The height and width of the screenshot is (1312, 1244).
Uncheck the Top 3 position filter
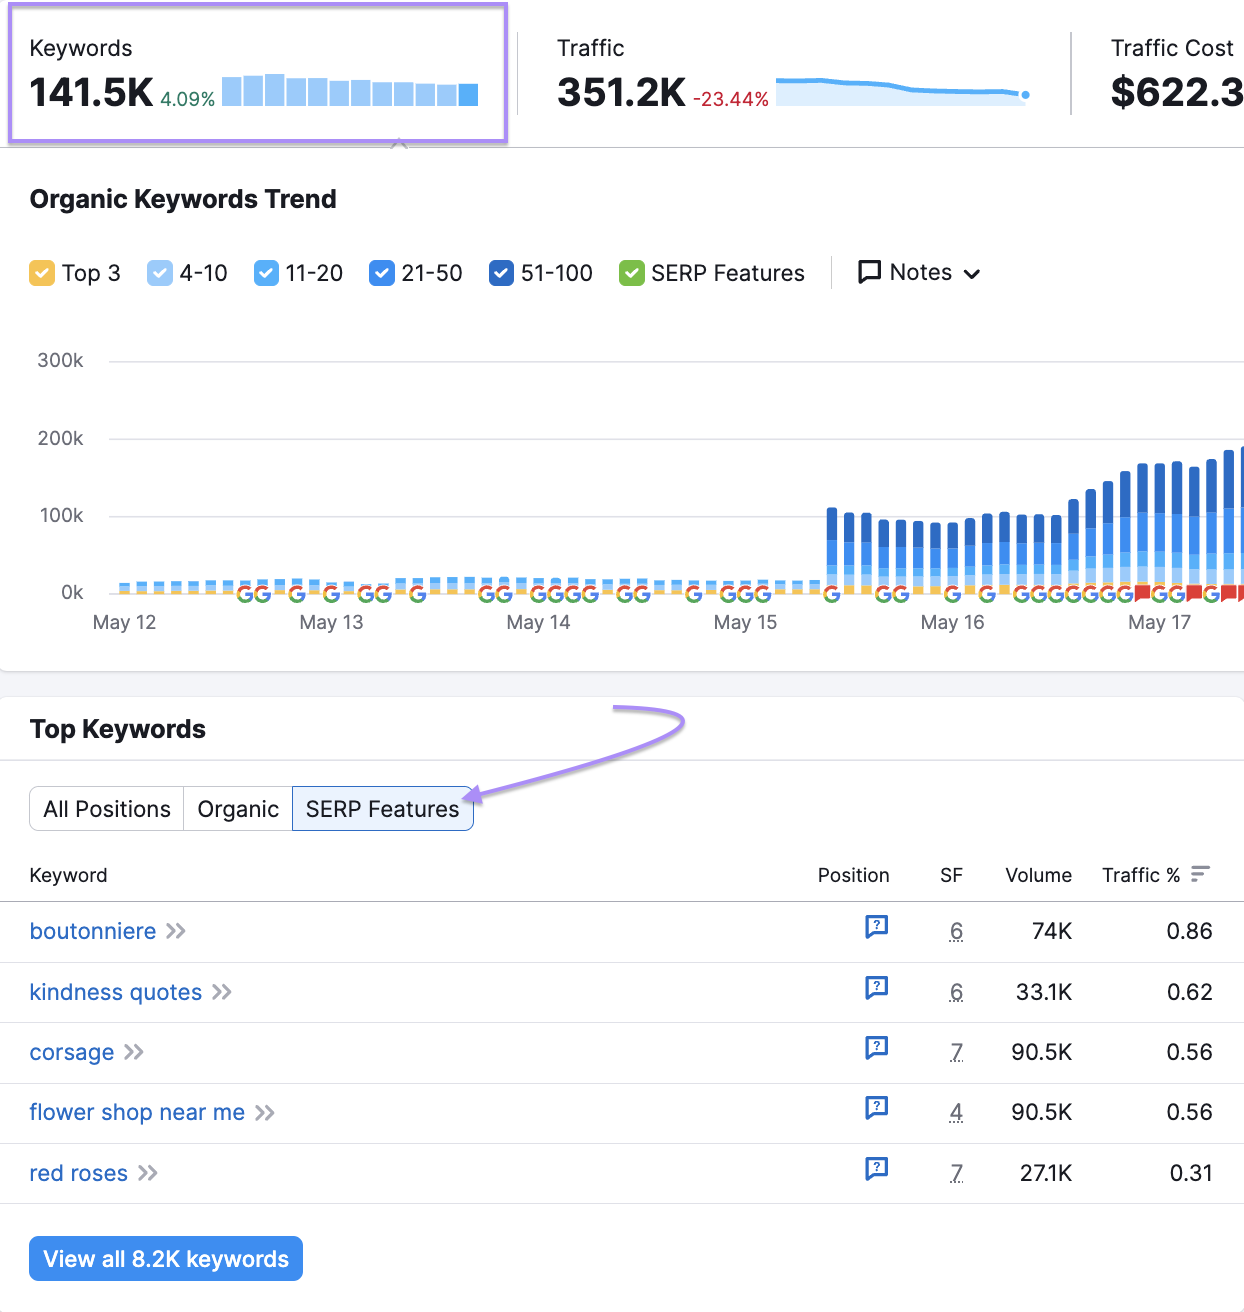pyautogui.click(x=42, y=272)
